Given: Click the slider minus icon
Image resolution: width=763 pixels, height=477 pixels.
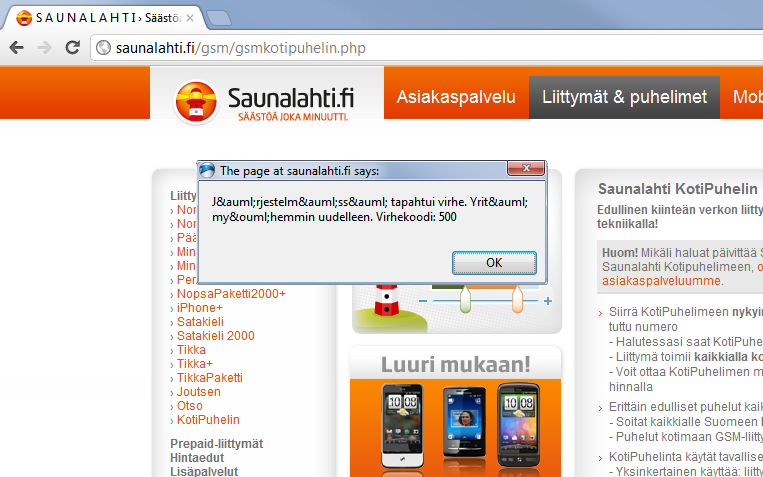Looking at the screenshot, I should 422,301.
